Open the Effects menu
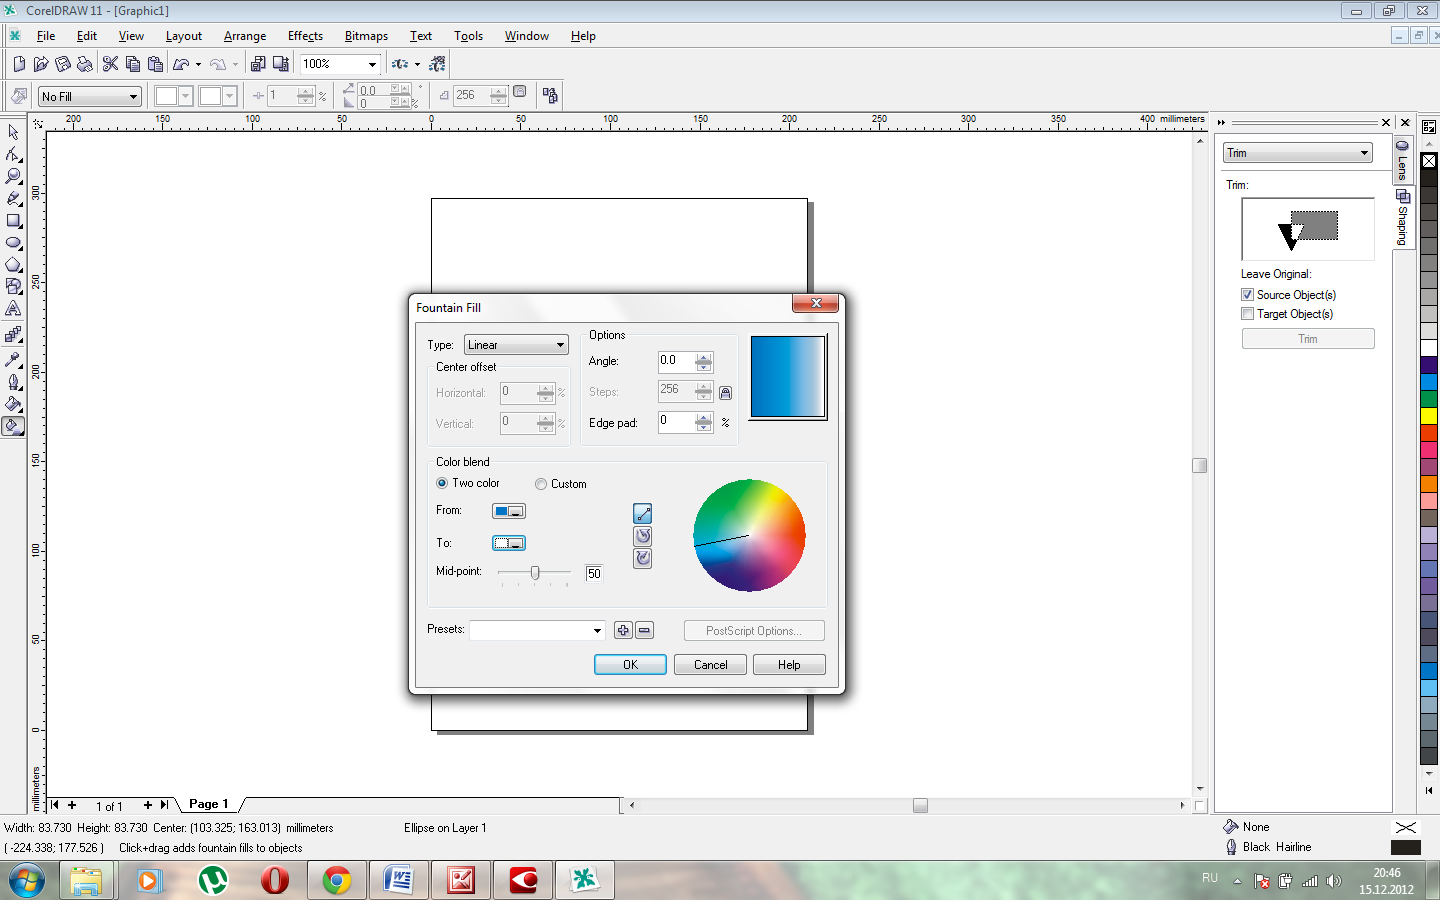 [x=305, y=36]
